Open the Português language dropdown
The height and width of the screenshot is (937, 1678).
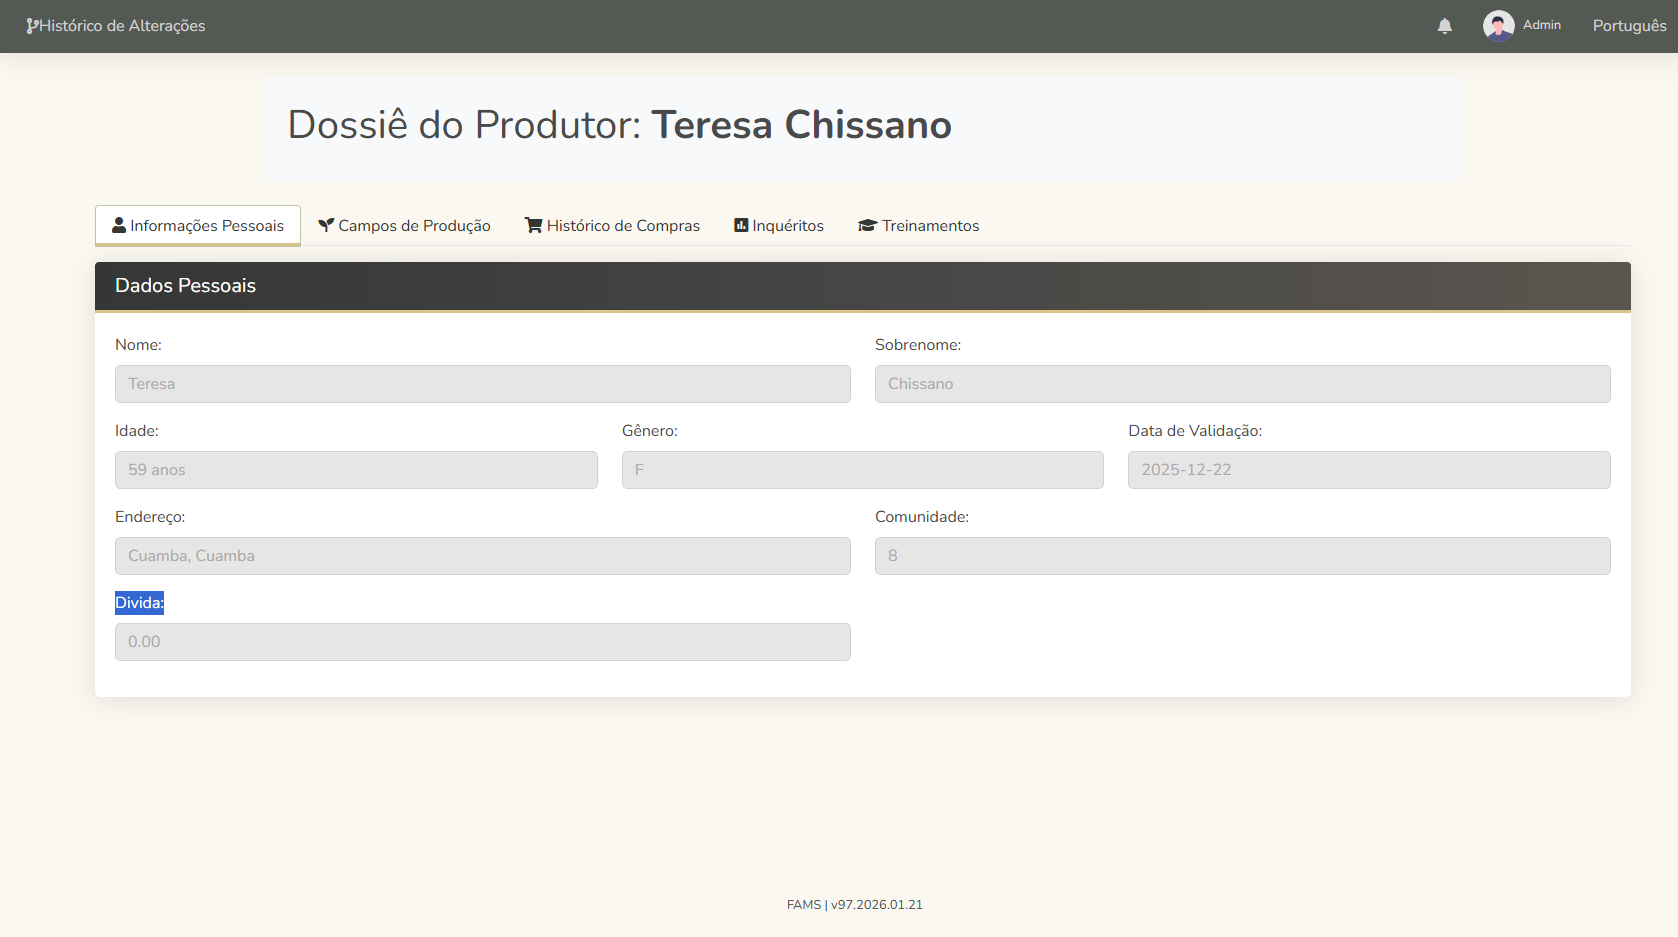coord(1629,26)
